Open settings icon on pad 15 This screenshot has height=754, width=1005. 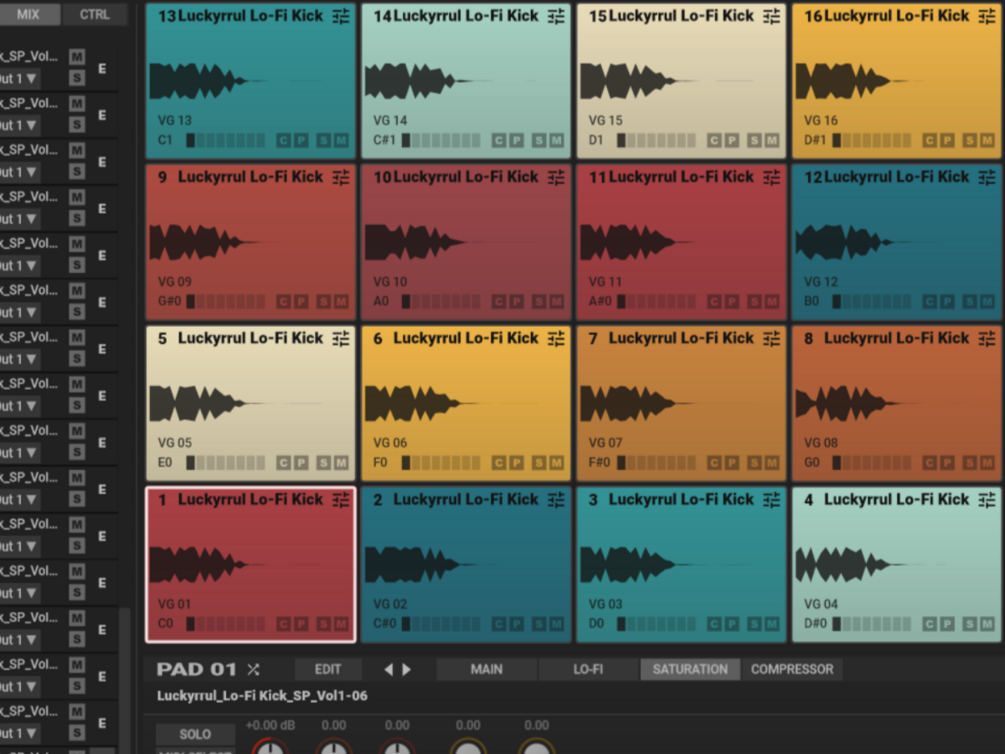click(772, 16)
